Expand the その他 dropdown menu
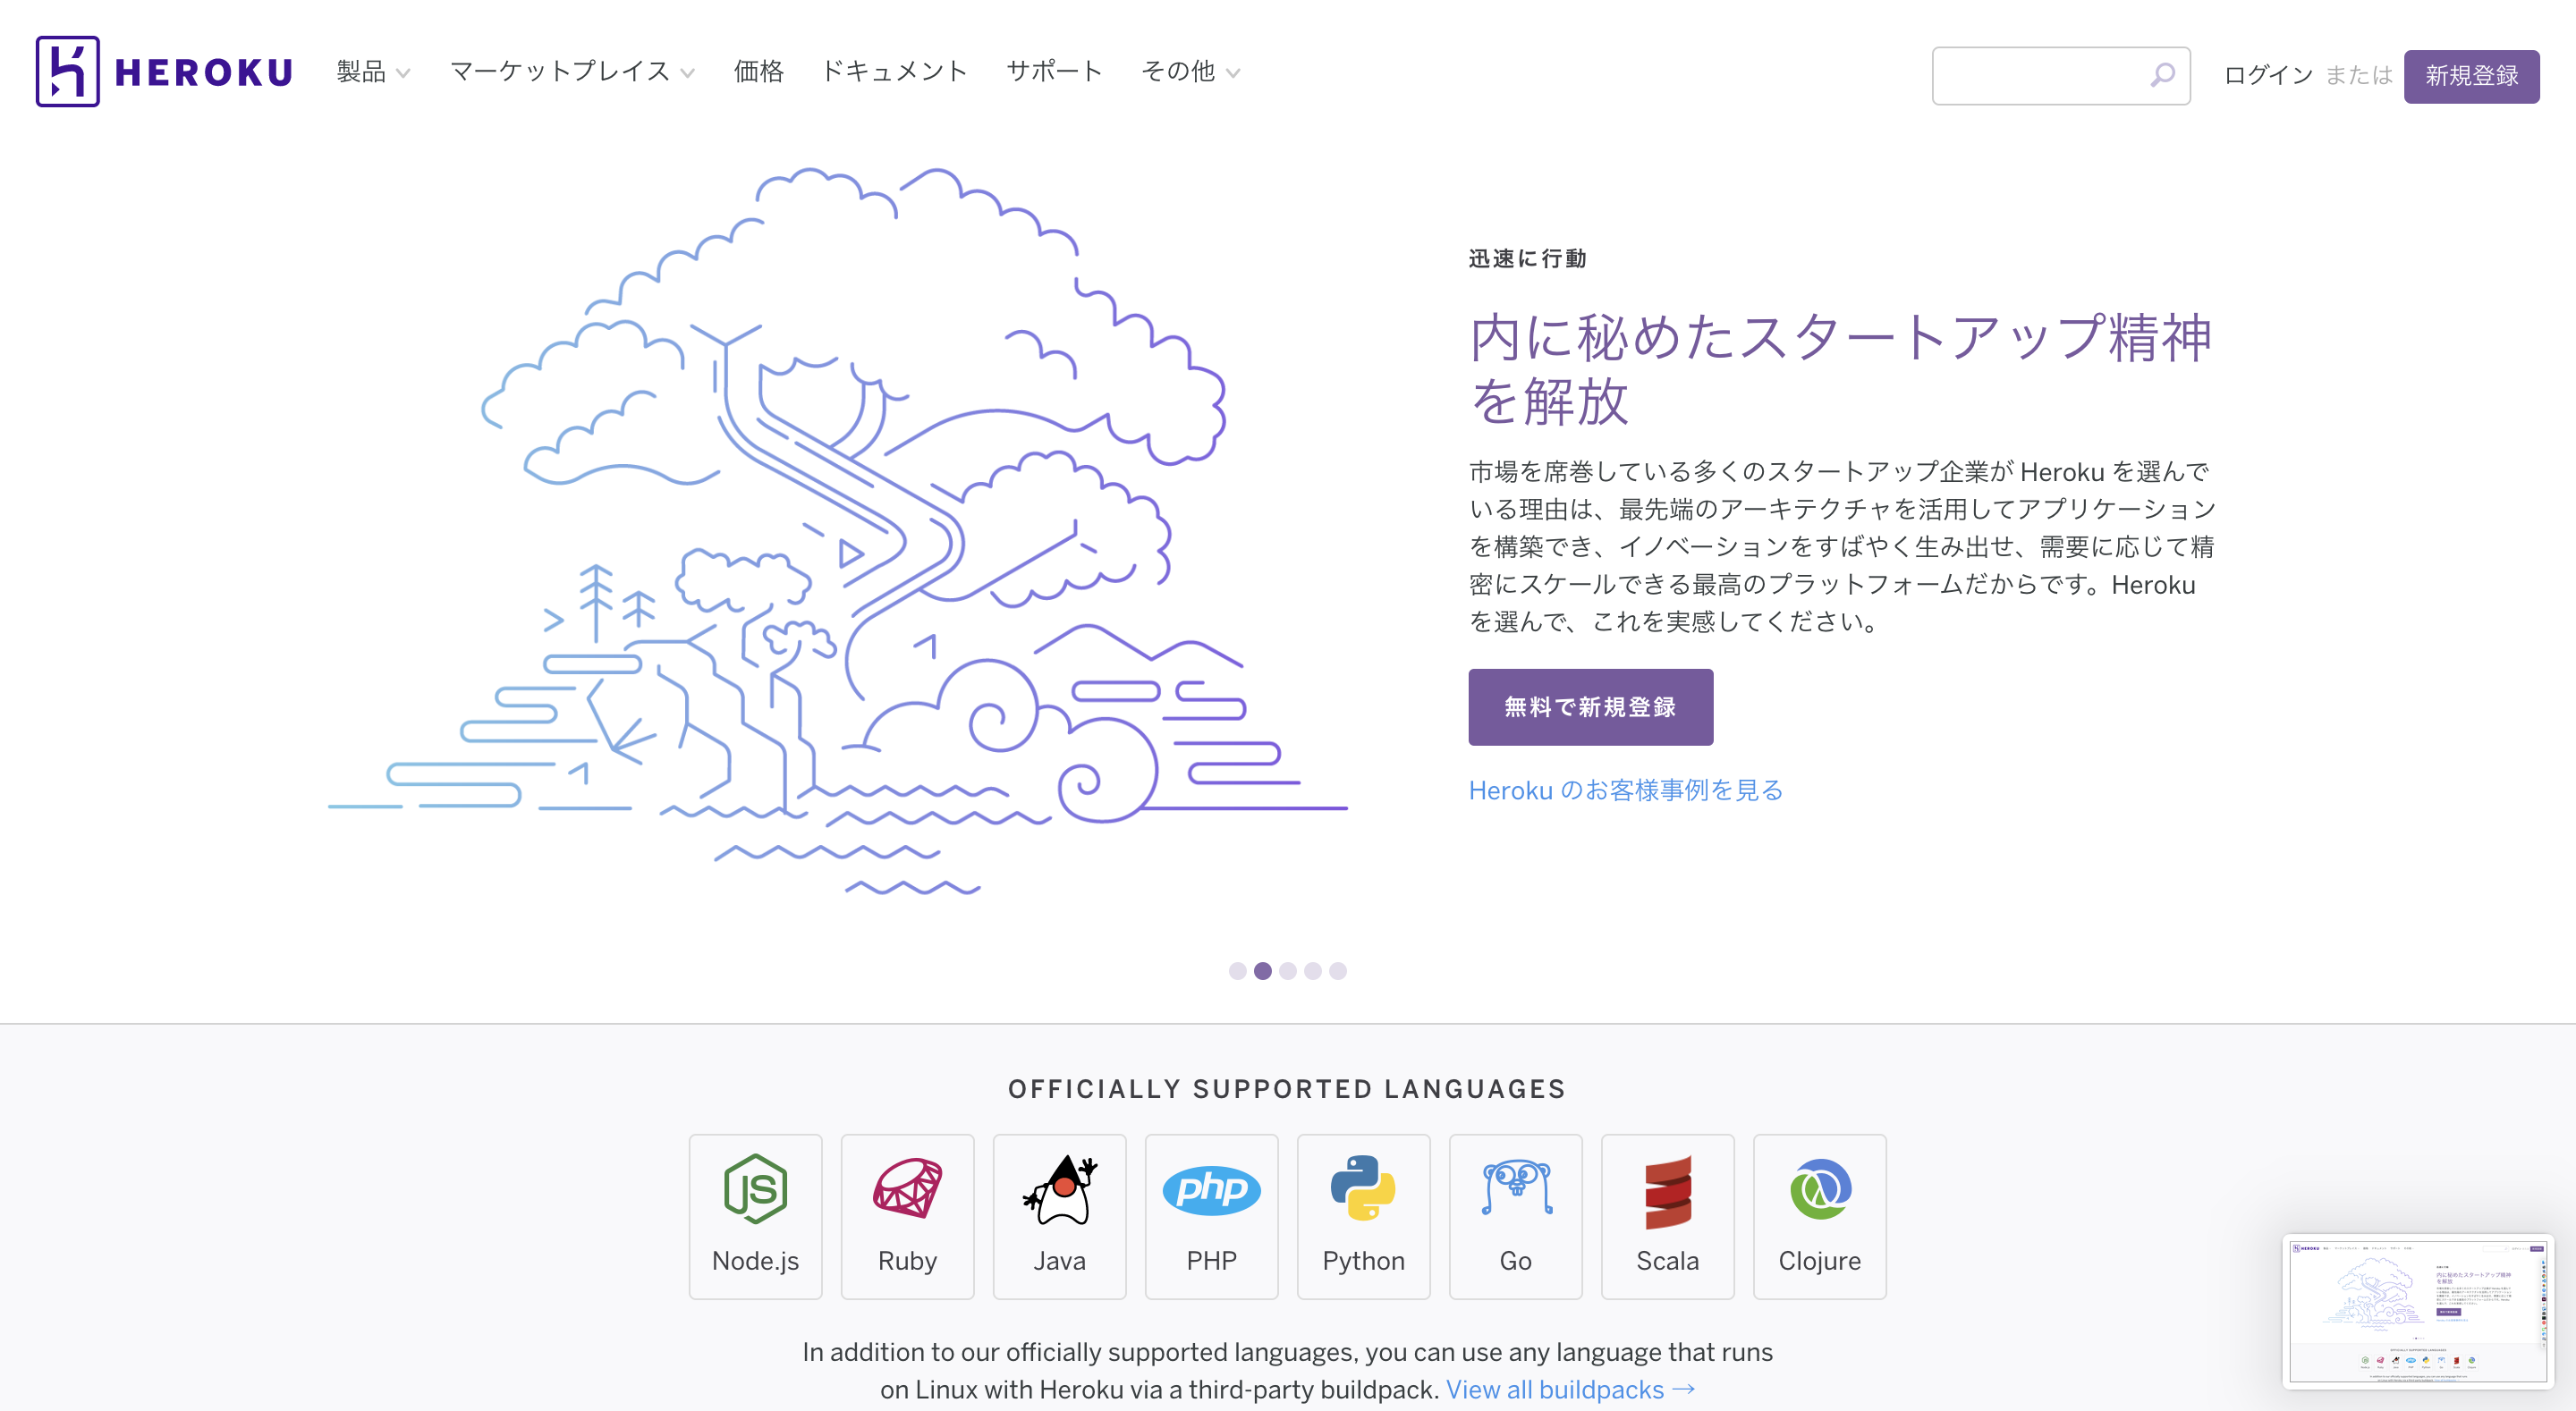Screen dimensions: 2576x1411 tap(1190, 72)
